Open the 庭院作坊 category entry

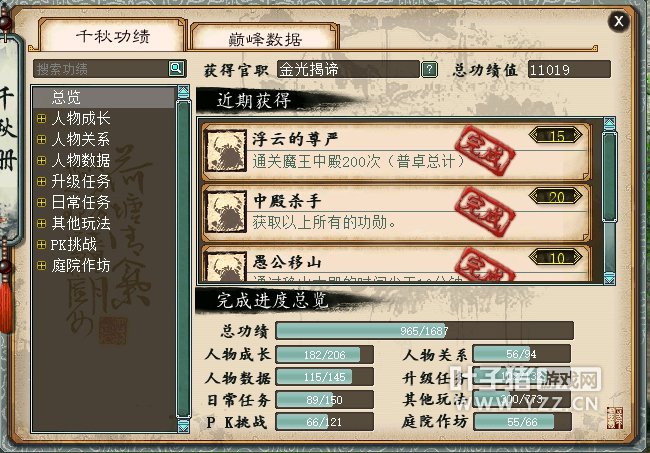(80, 266)
